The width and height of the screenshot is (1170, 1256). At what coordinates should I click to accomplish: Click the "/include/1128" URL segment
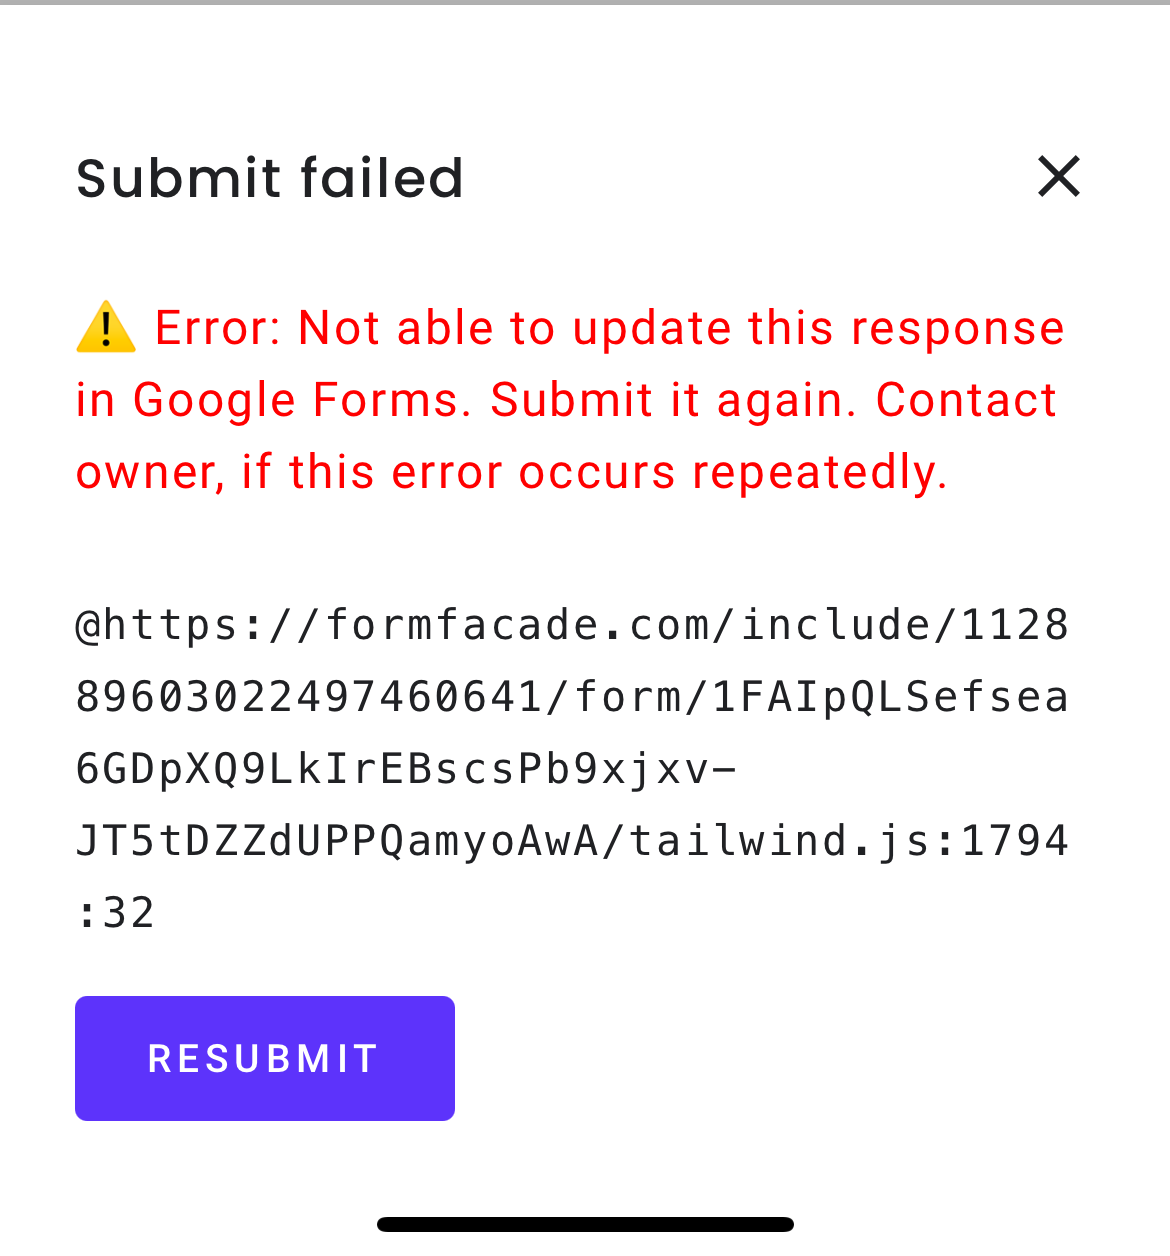click(890, 626)
